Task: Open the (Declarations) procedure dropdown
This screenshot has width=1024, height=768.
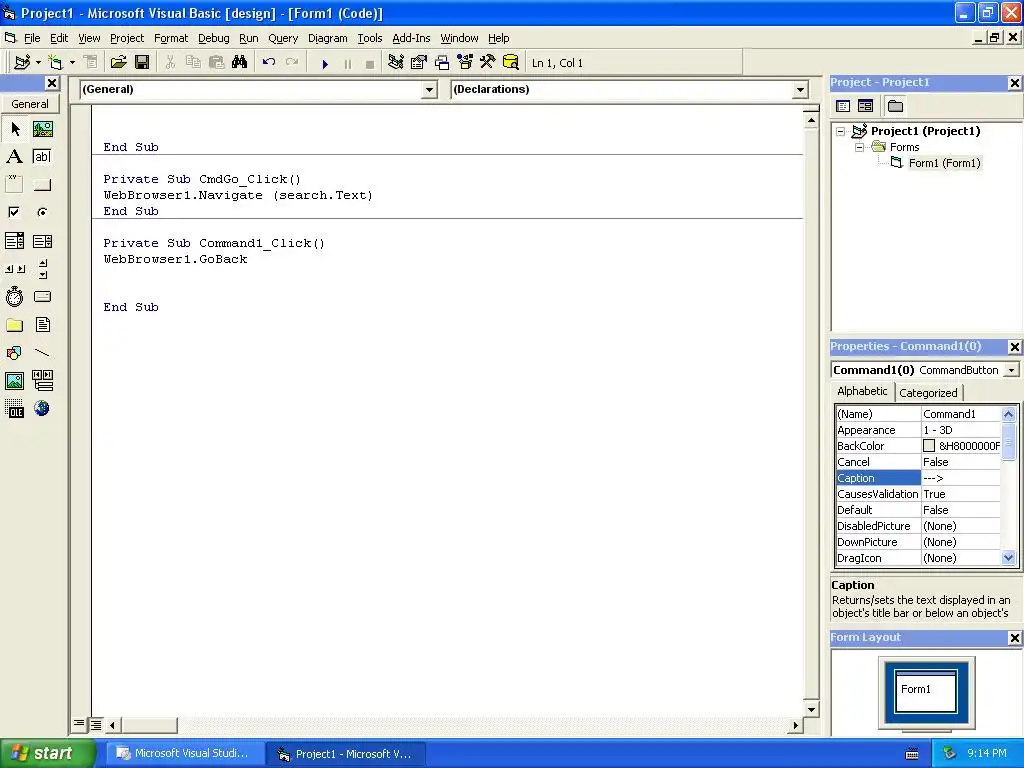Action: 801,89
